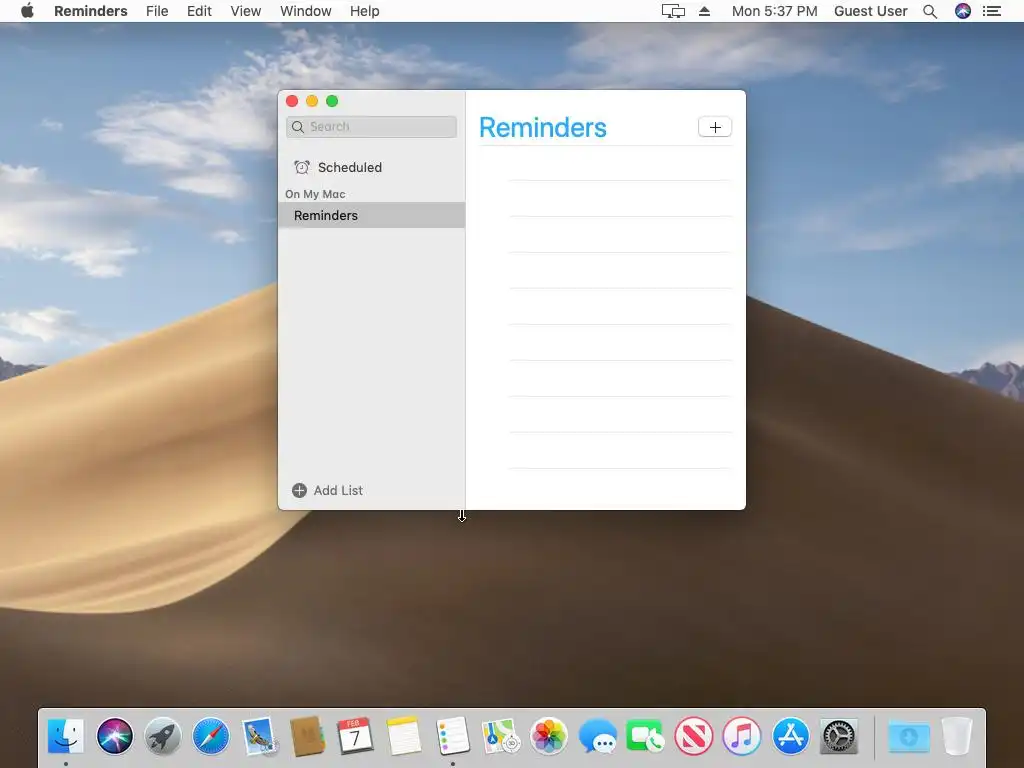
Task: Click the Siri icon in menu bar
Action: click(x=963, y=11)
